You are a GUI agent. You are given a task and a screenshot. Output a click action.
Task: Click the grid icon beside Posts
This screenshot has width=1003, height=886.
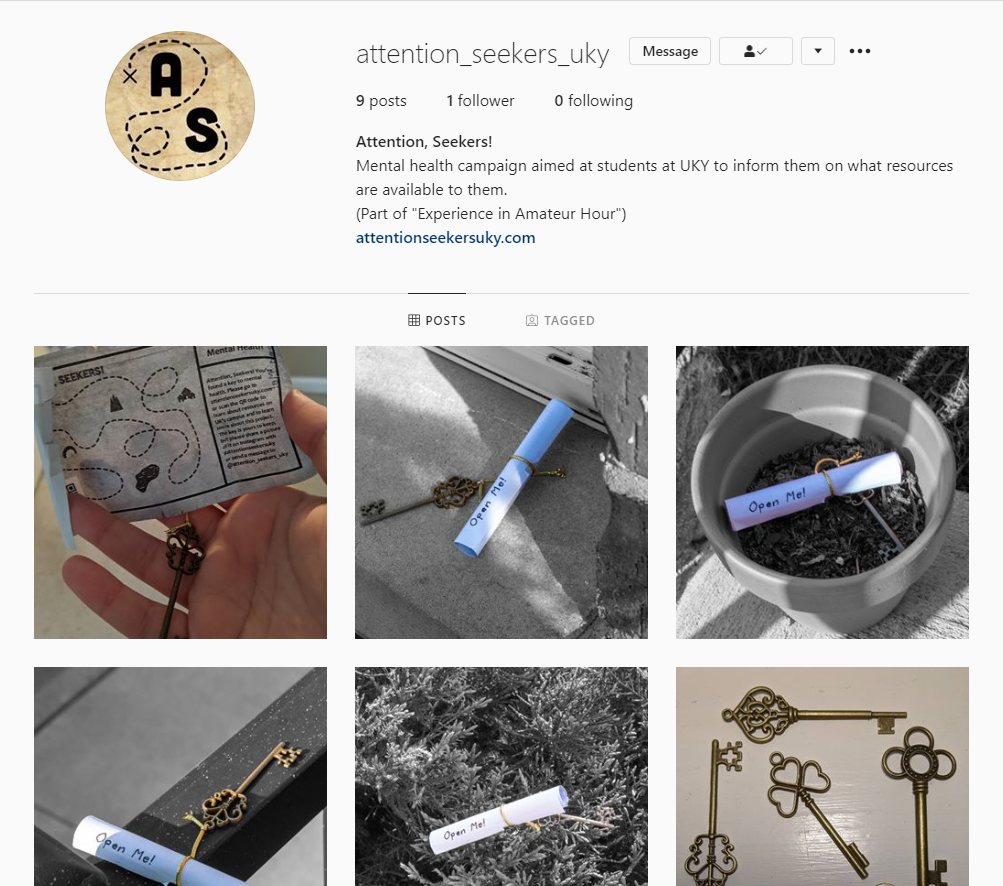click(x=414, y=320)
